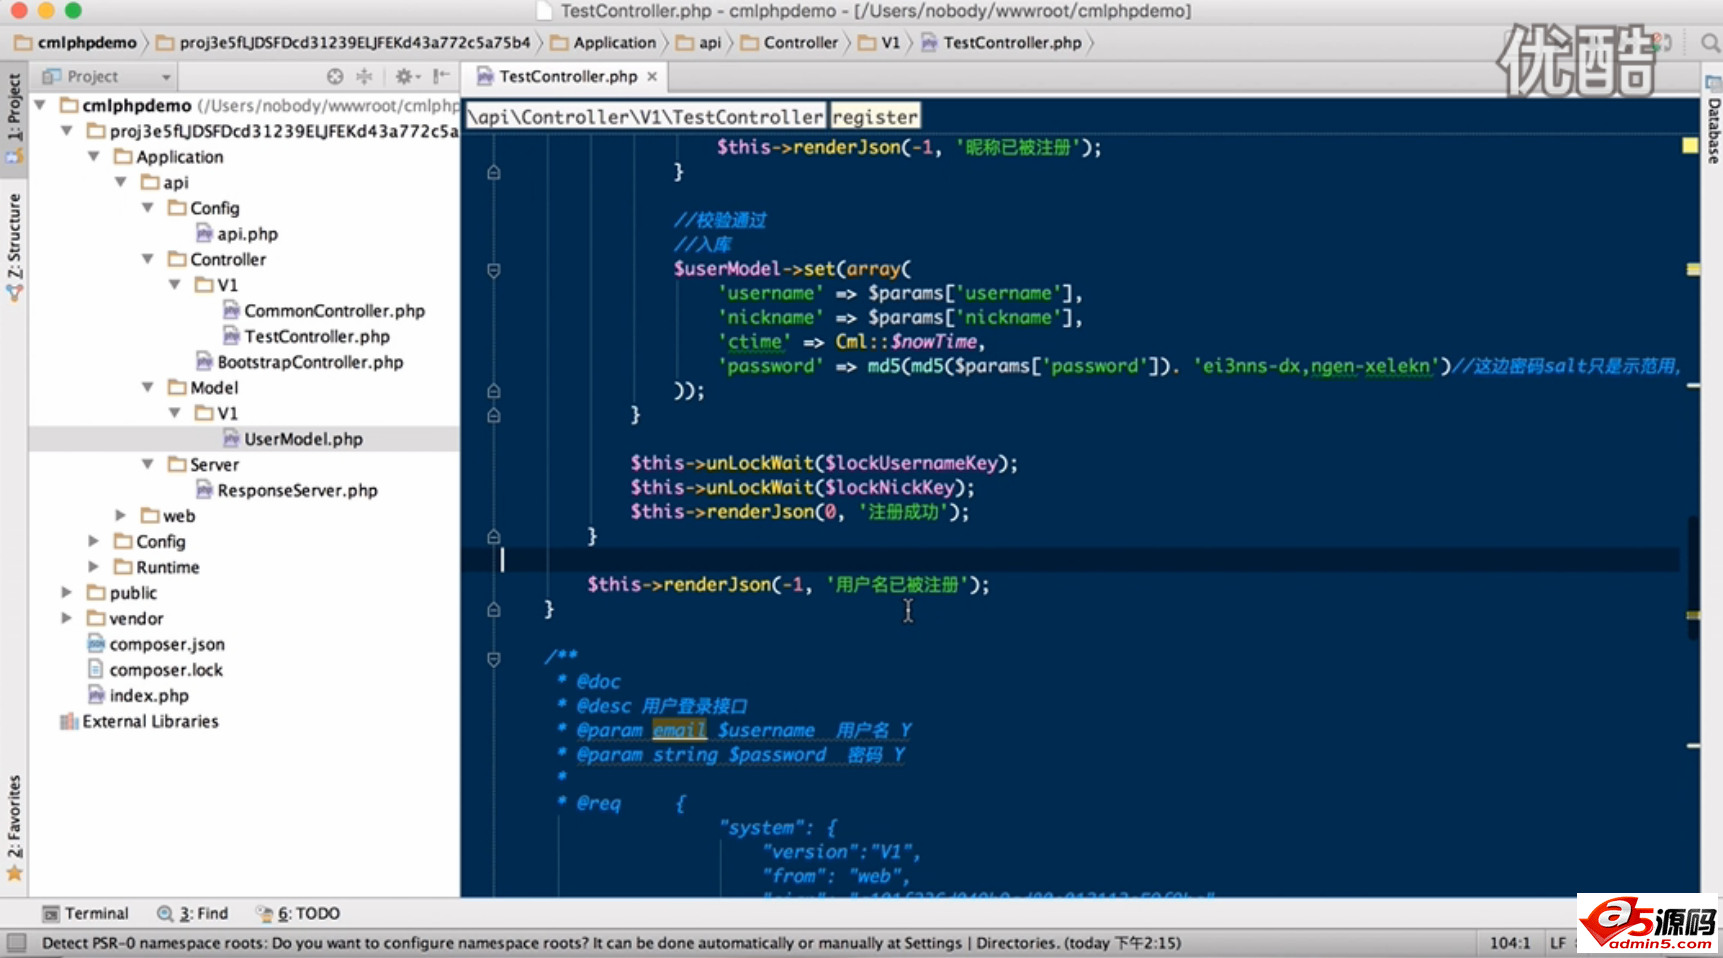
Task: Collapse the userModel->set code block via gutter fold
Action: tap(493, 270)
